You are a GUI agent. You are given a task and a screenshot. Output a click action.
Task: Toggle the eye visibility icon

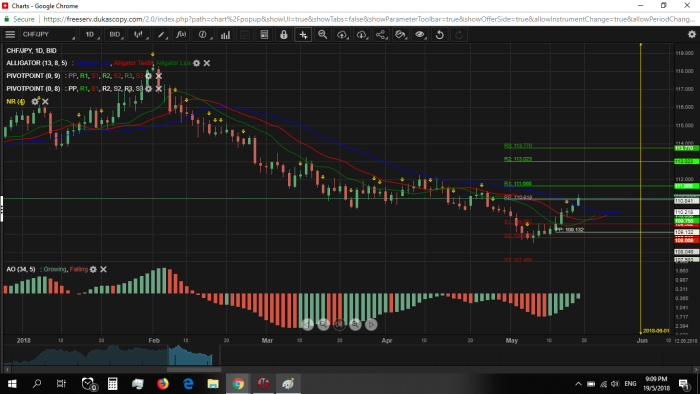(x=420, y=34)
